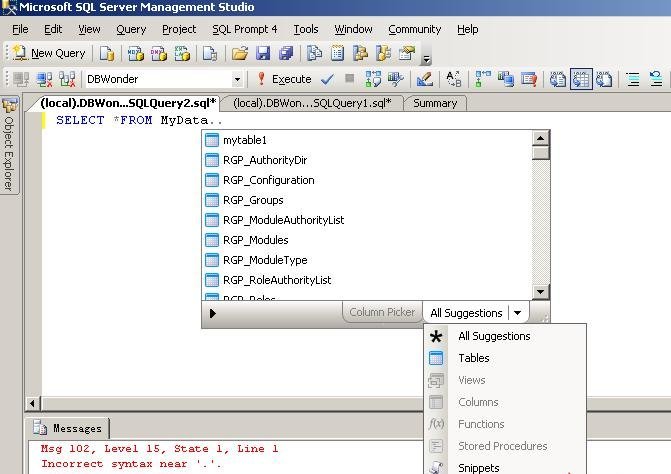Choose All Suggestions in the filter menu

click(x=505, y=336)
